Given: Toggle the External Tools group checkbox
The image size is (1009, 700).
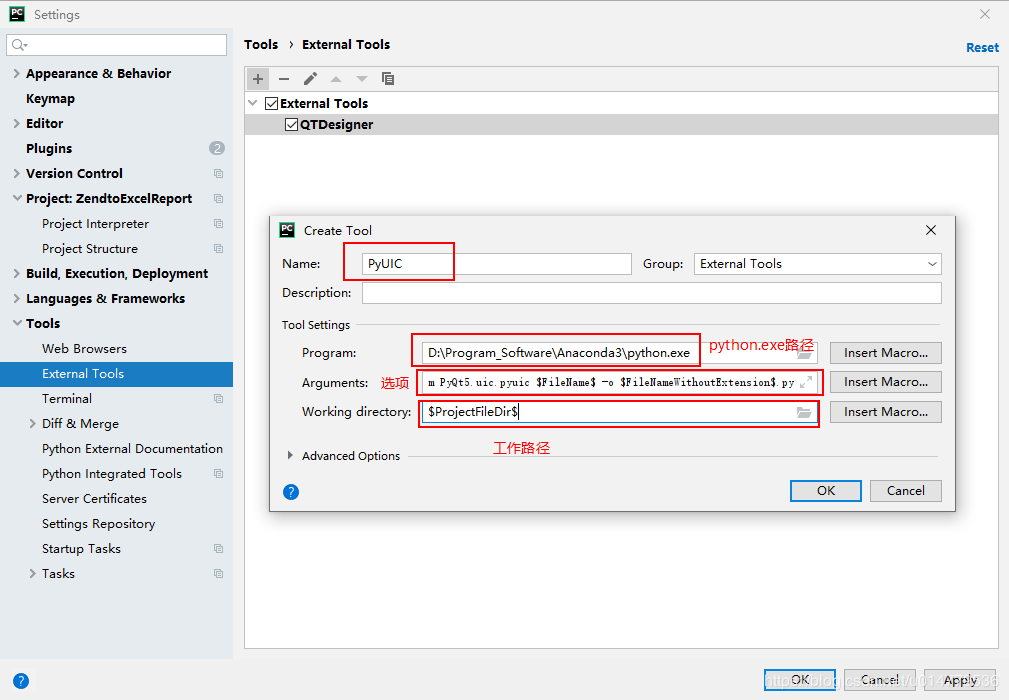Looking at the screenshot, I should [272, 104].
